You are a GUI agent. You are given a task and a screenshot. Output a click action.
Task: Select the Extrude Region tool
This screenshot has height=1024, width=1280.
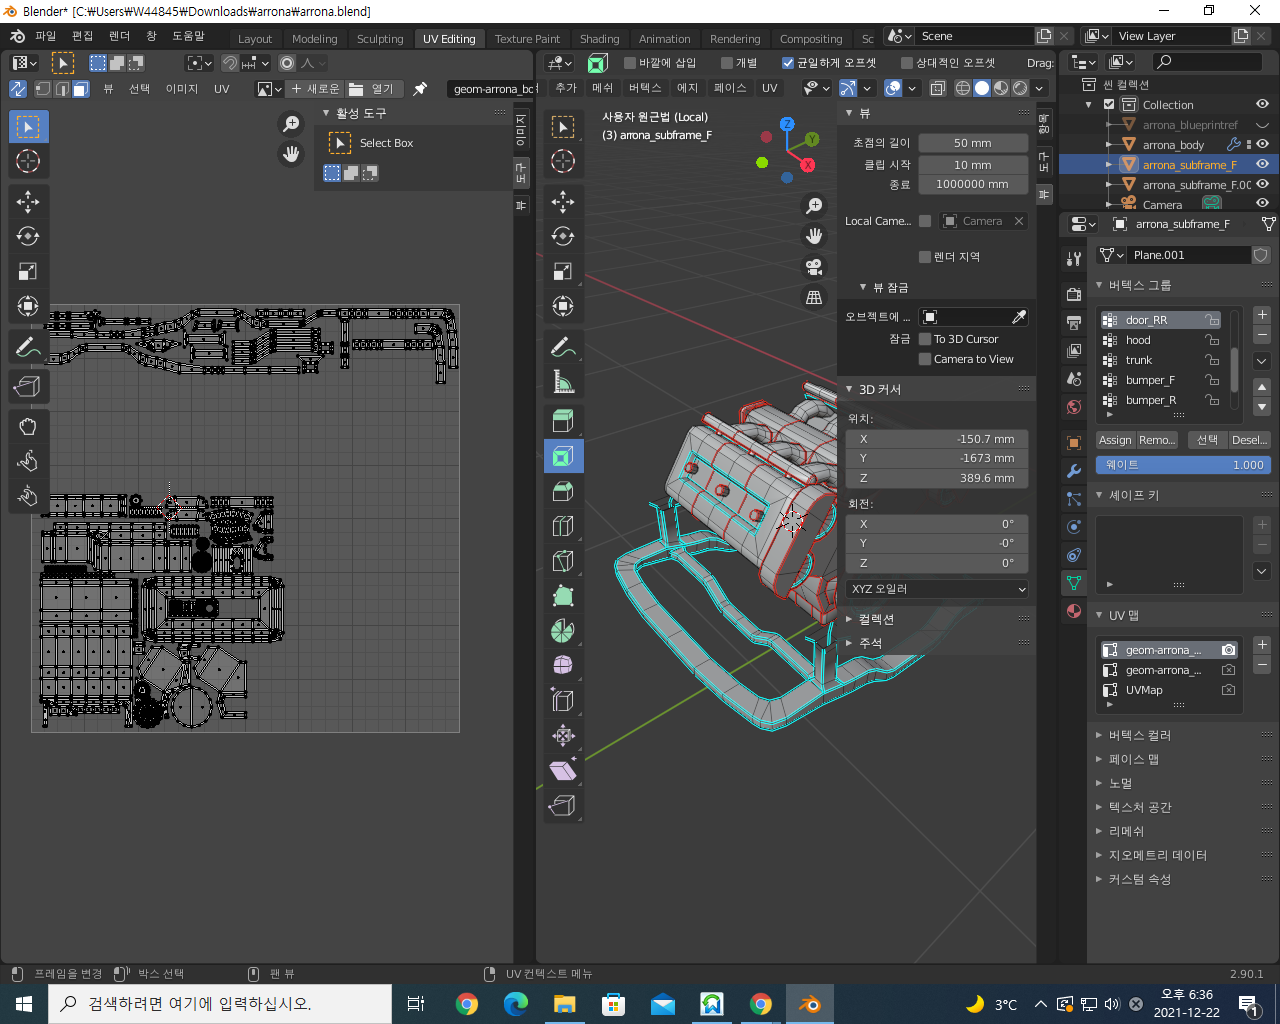tap(563, 421)
